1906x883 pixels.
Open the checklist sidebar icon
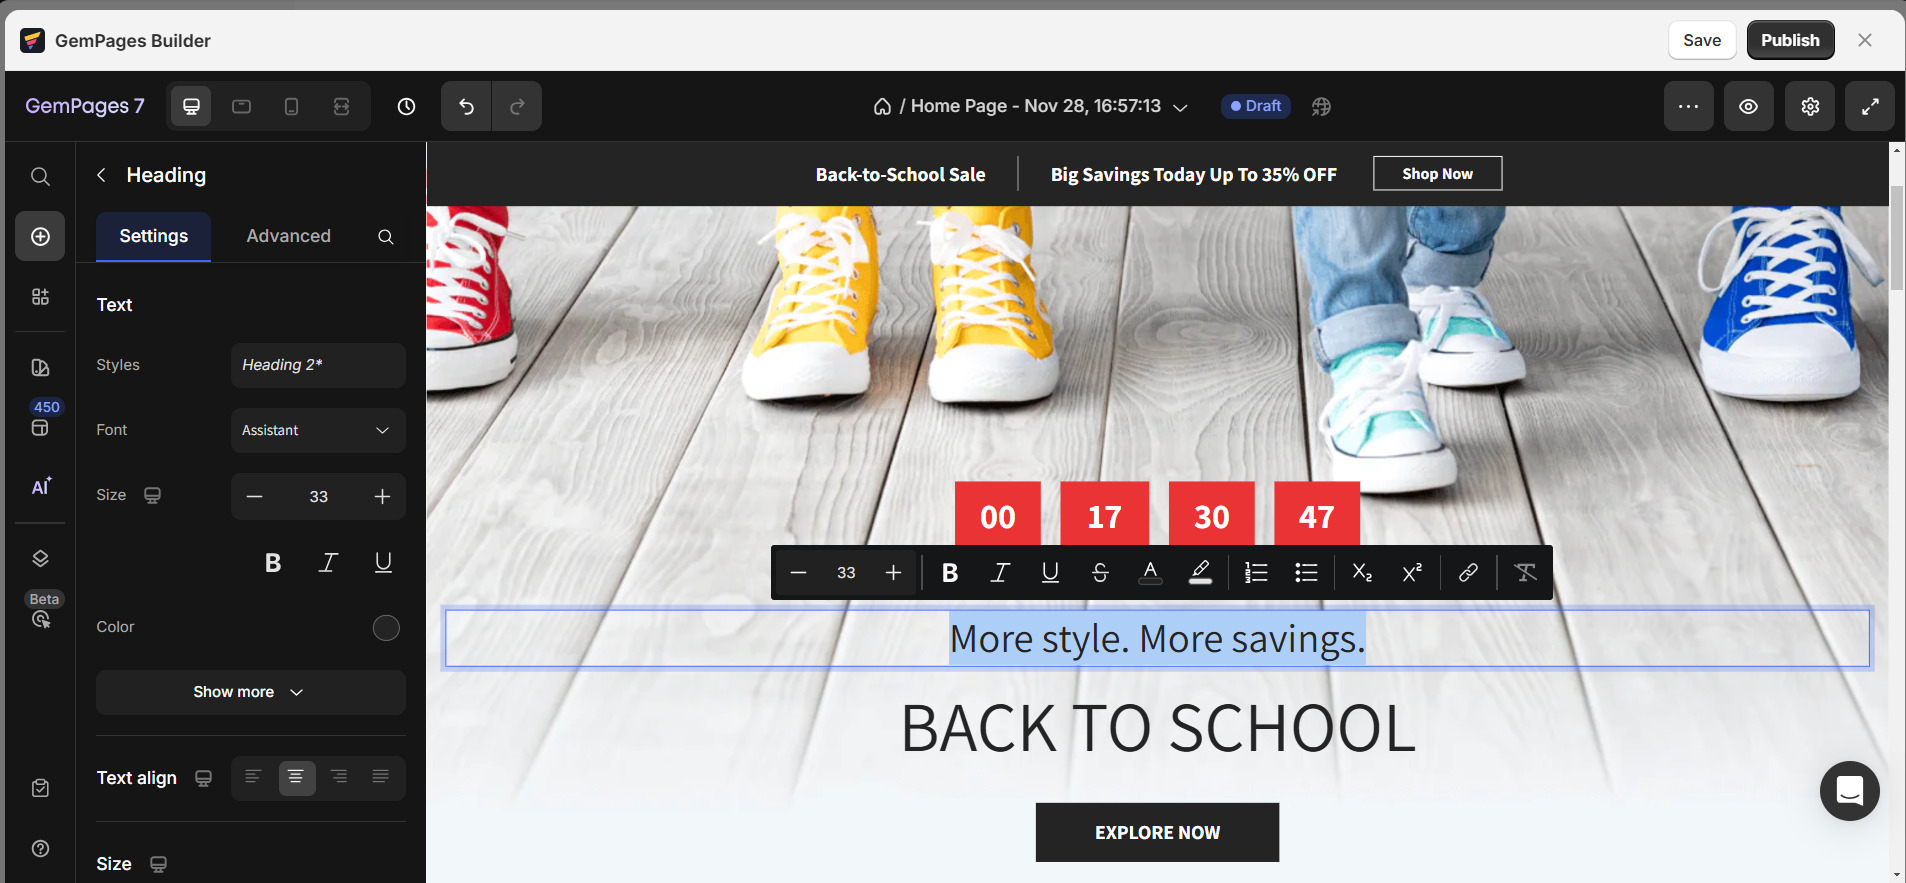40,788
